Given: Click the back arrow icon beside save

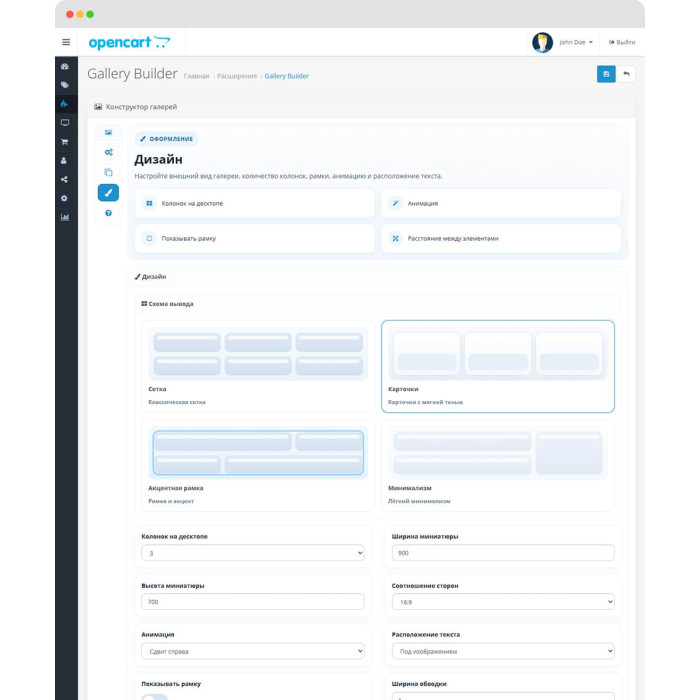Looking at the screenshot, I should pos(626,74).
